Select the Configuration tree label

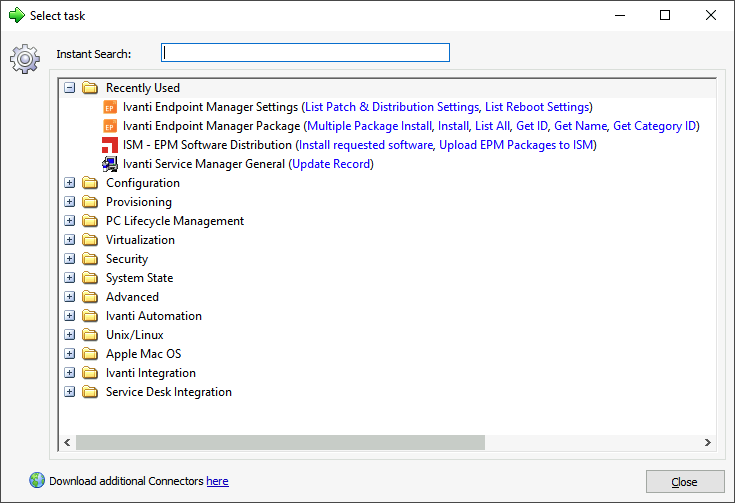143,183
